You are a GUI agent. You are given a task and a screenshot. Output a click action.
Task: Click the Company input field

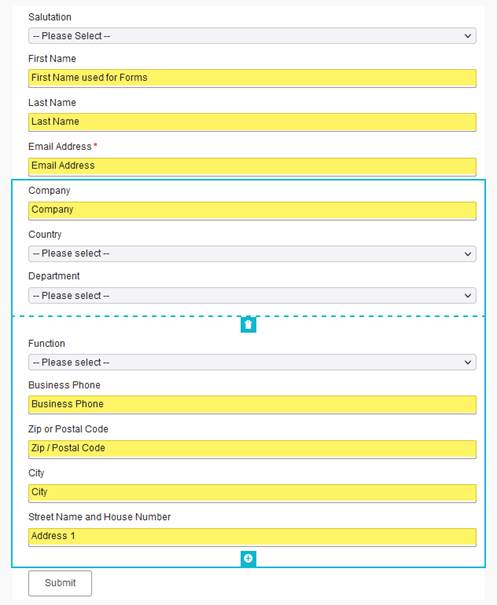[x=252, y=210]
